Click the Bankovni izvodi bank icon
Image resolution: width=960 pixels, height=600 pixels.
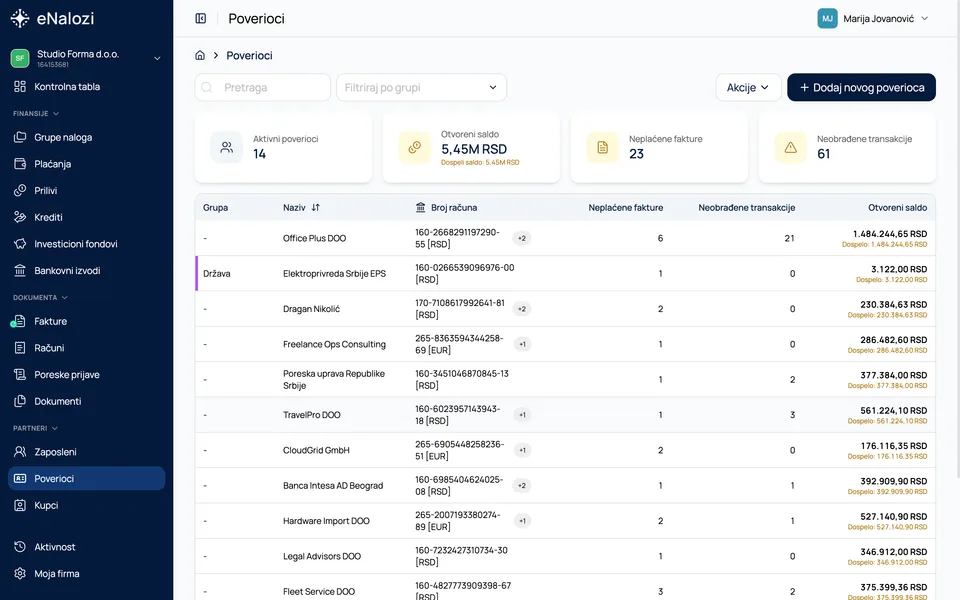pyautogui.click(x=20, y=270)
